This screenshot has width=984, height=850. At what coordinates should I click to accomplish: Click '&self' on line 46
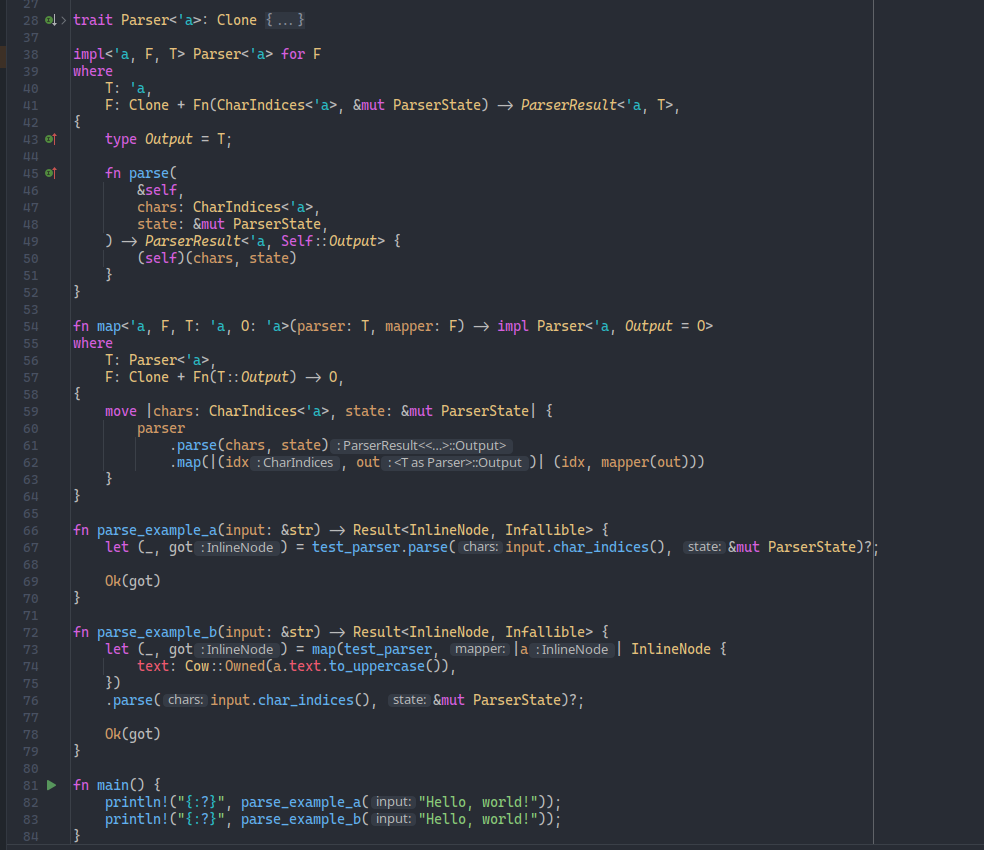[x=157, y=190]
